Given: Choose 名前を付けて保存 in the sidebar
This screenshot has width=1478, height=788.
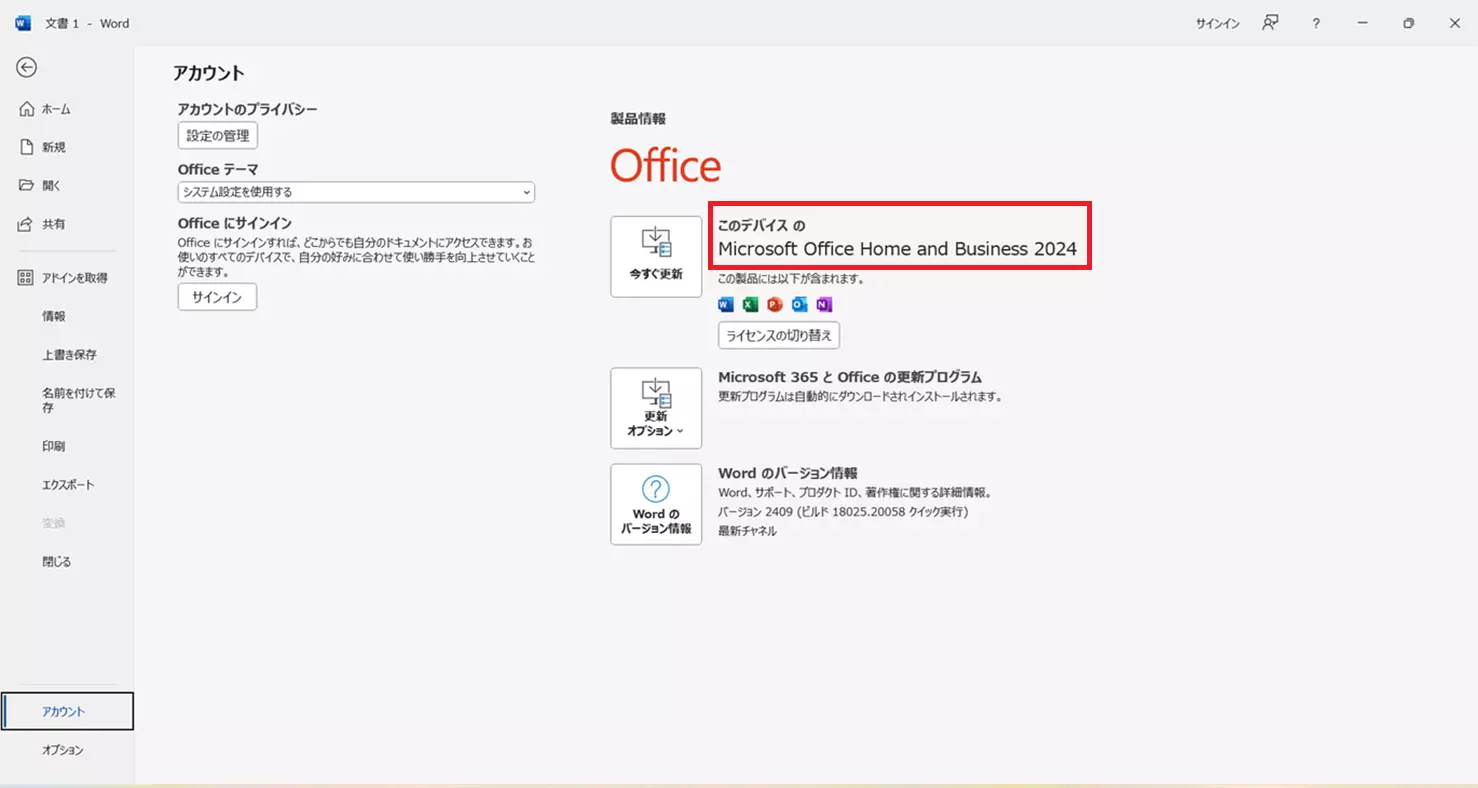Looking at the screenshot, I should pyautogui.click(x=78, y=400).
